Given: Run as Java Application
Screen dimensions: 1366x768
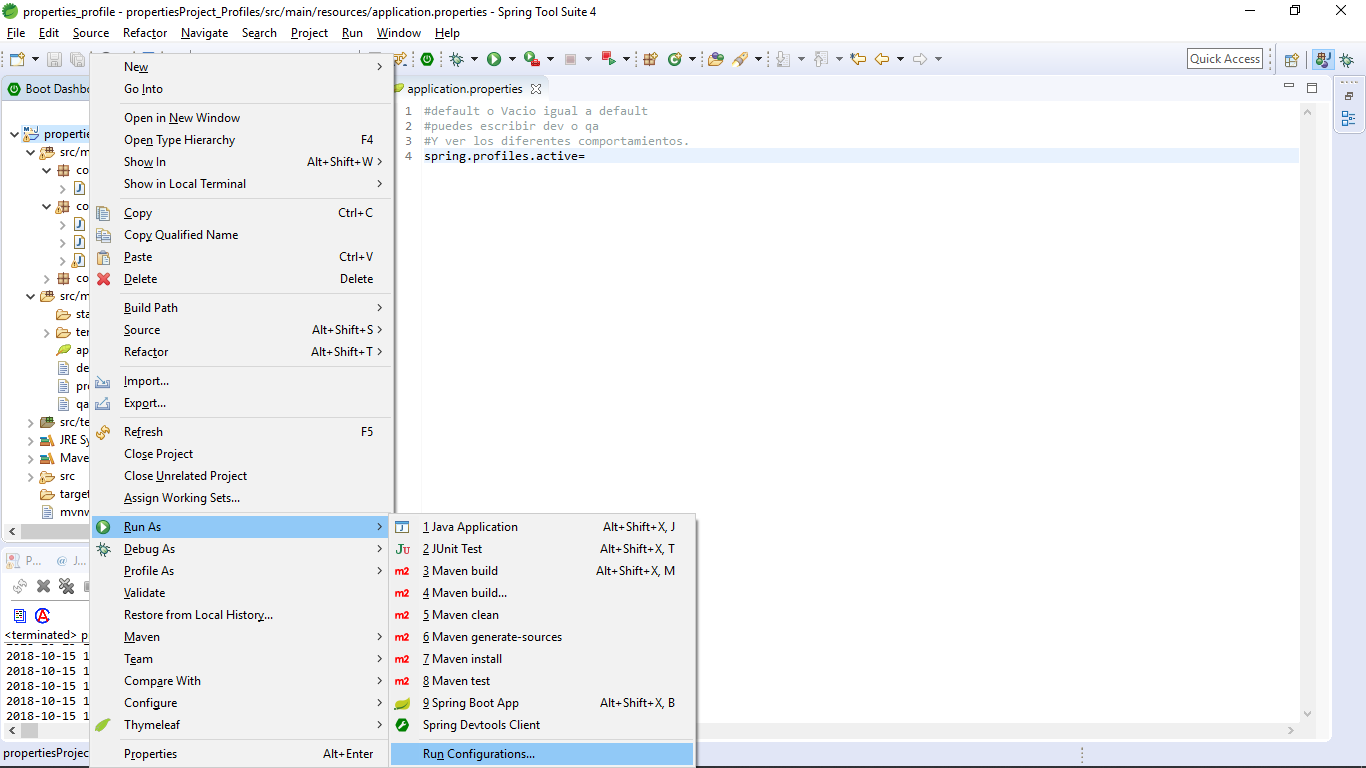Looking at the screenshot, I should 541,527.
